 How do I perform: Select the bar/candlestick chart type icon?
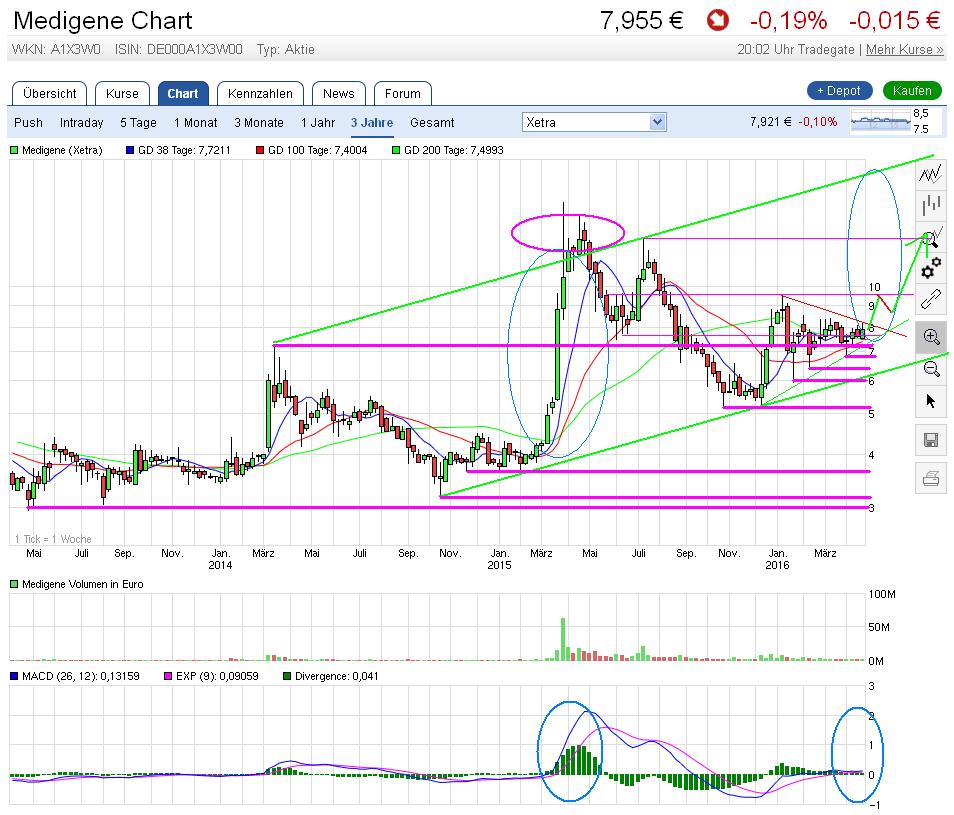tap(930, 206)
